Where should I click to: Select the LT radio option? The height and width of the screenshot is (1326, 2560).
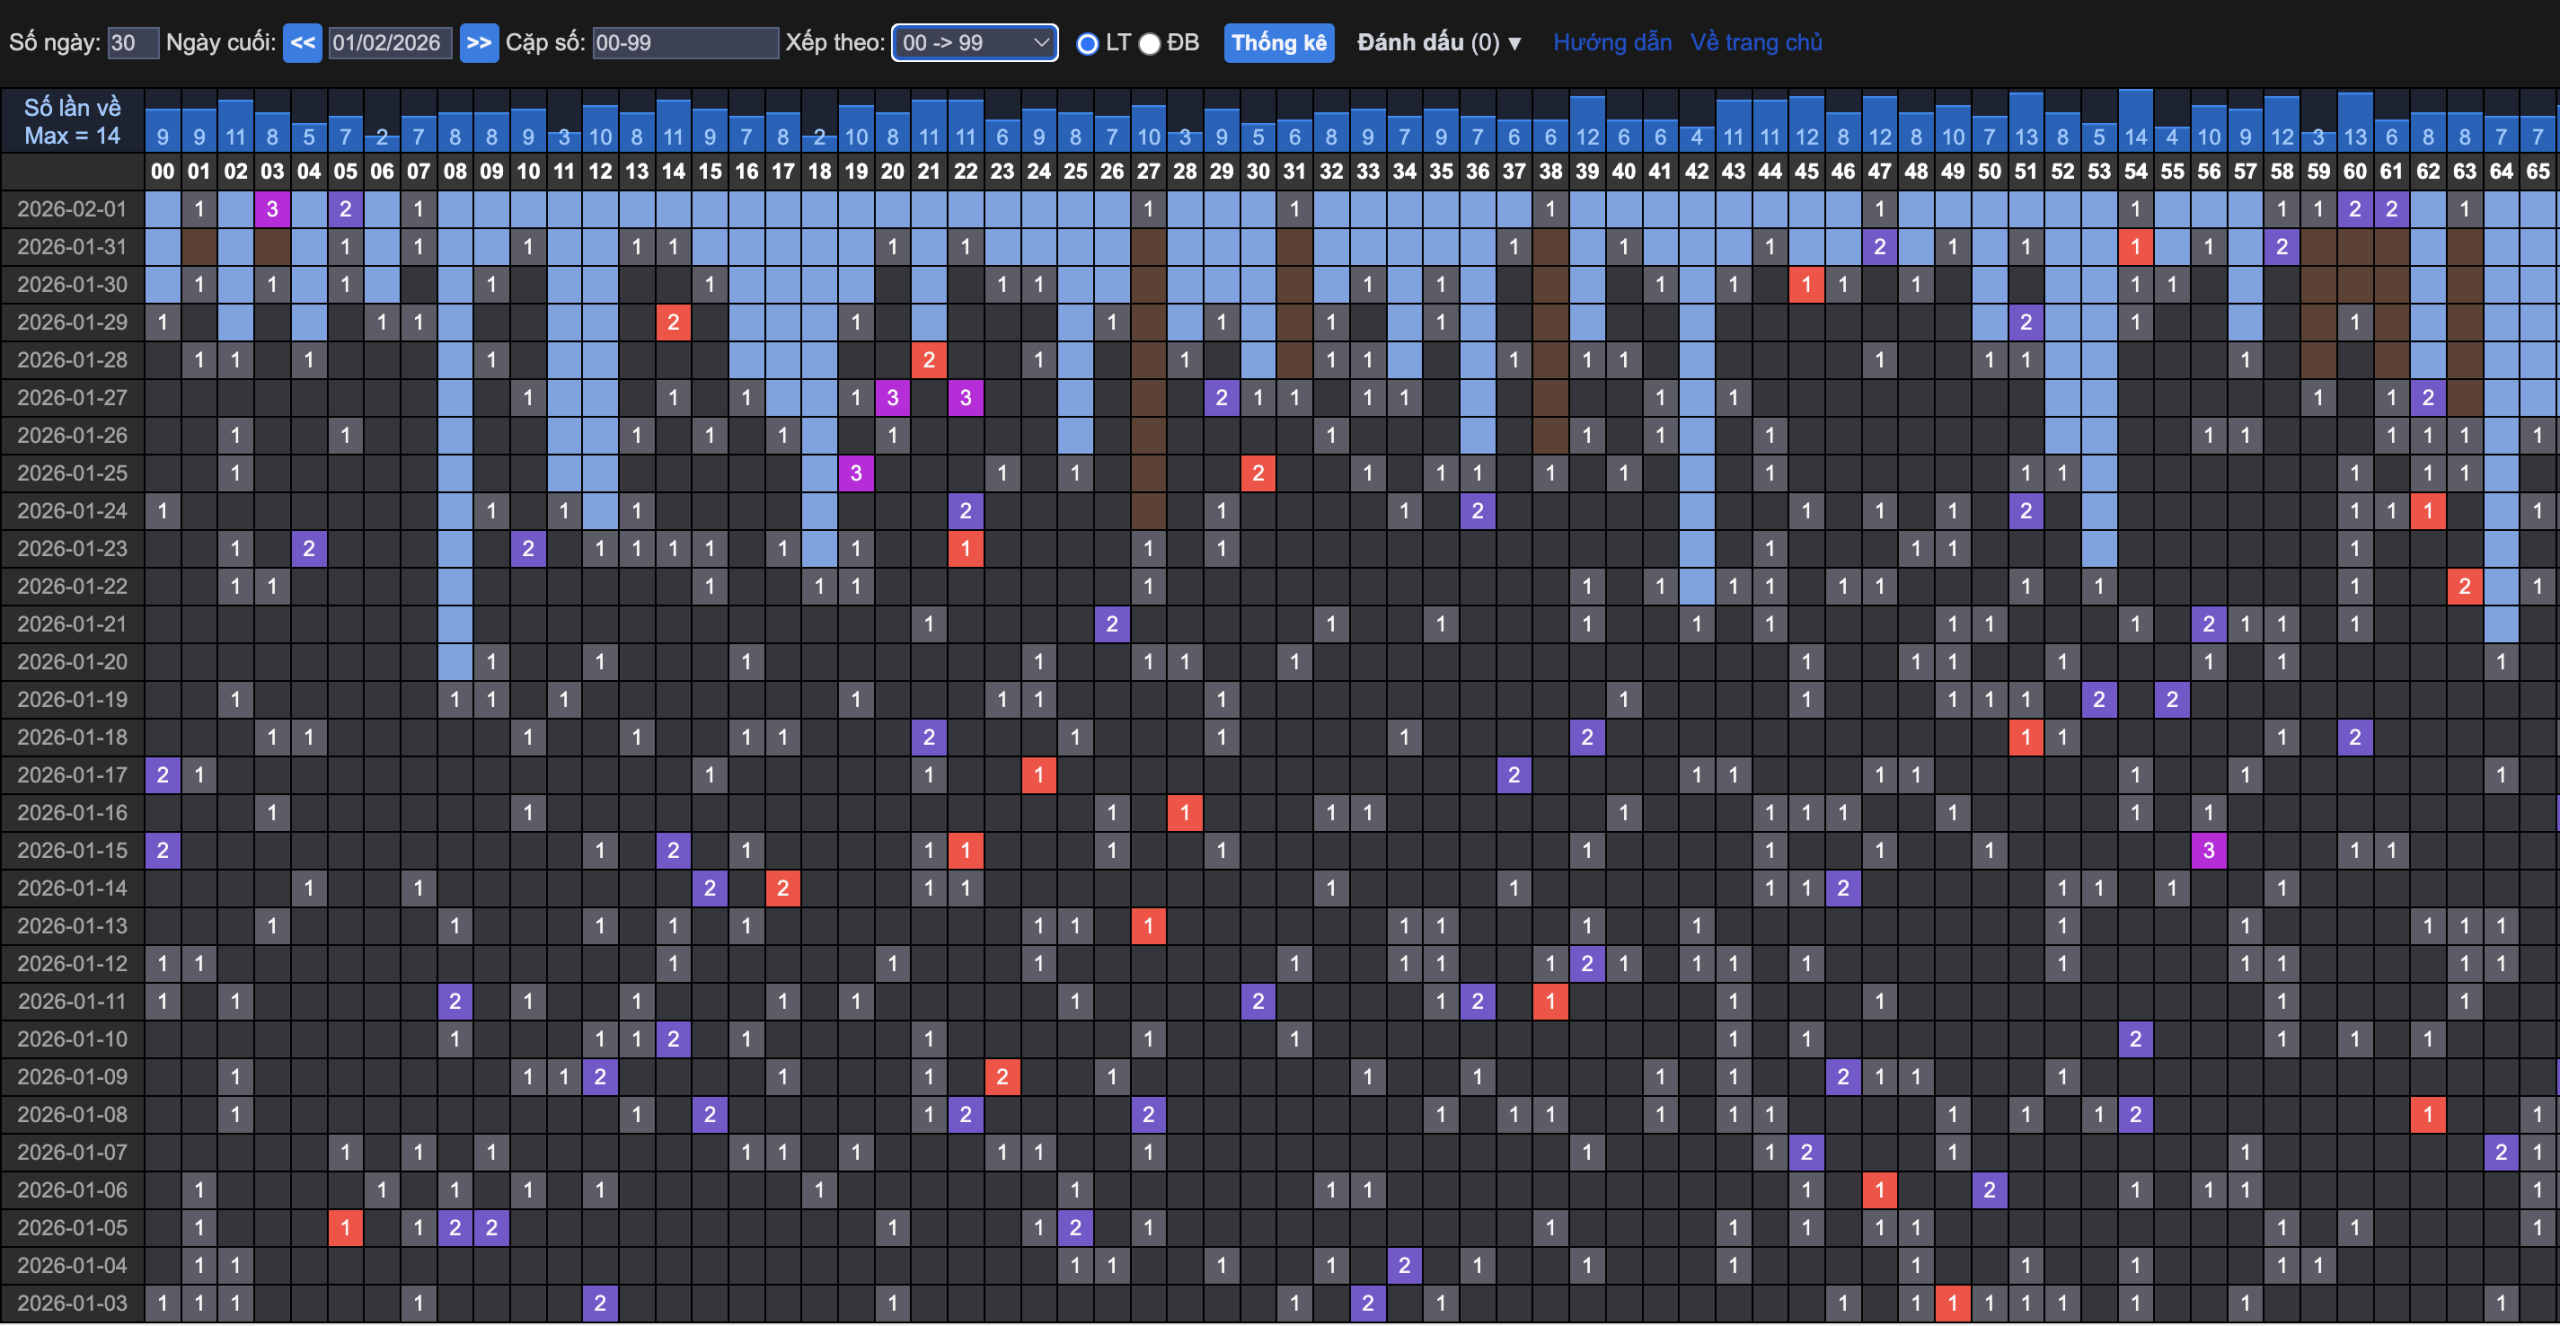[x=1087, y=44]
